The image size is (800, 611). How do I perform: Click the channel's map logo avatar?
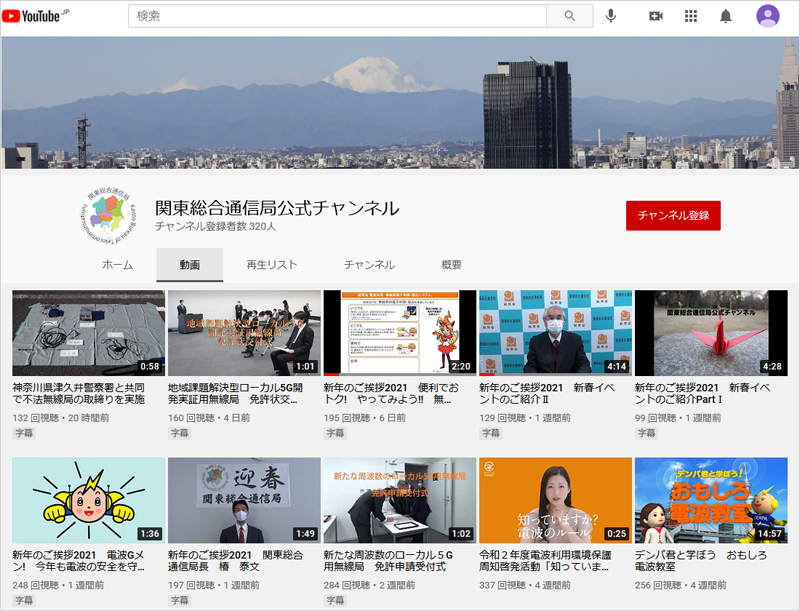click(x=109, y=216)
